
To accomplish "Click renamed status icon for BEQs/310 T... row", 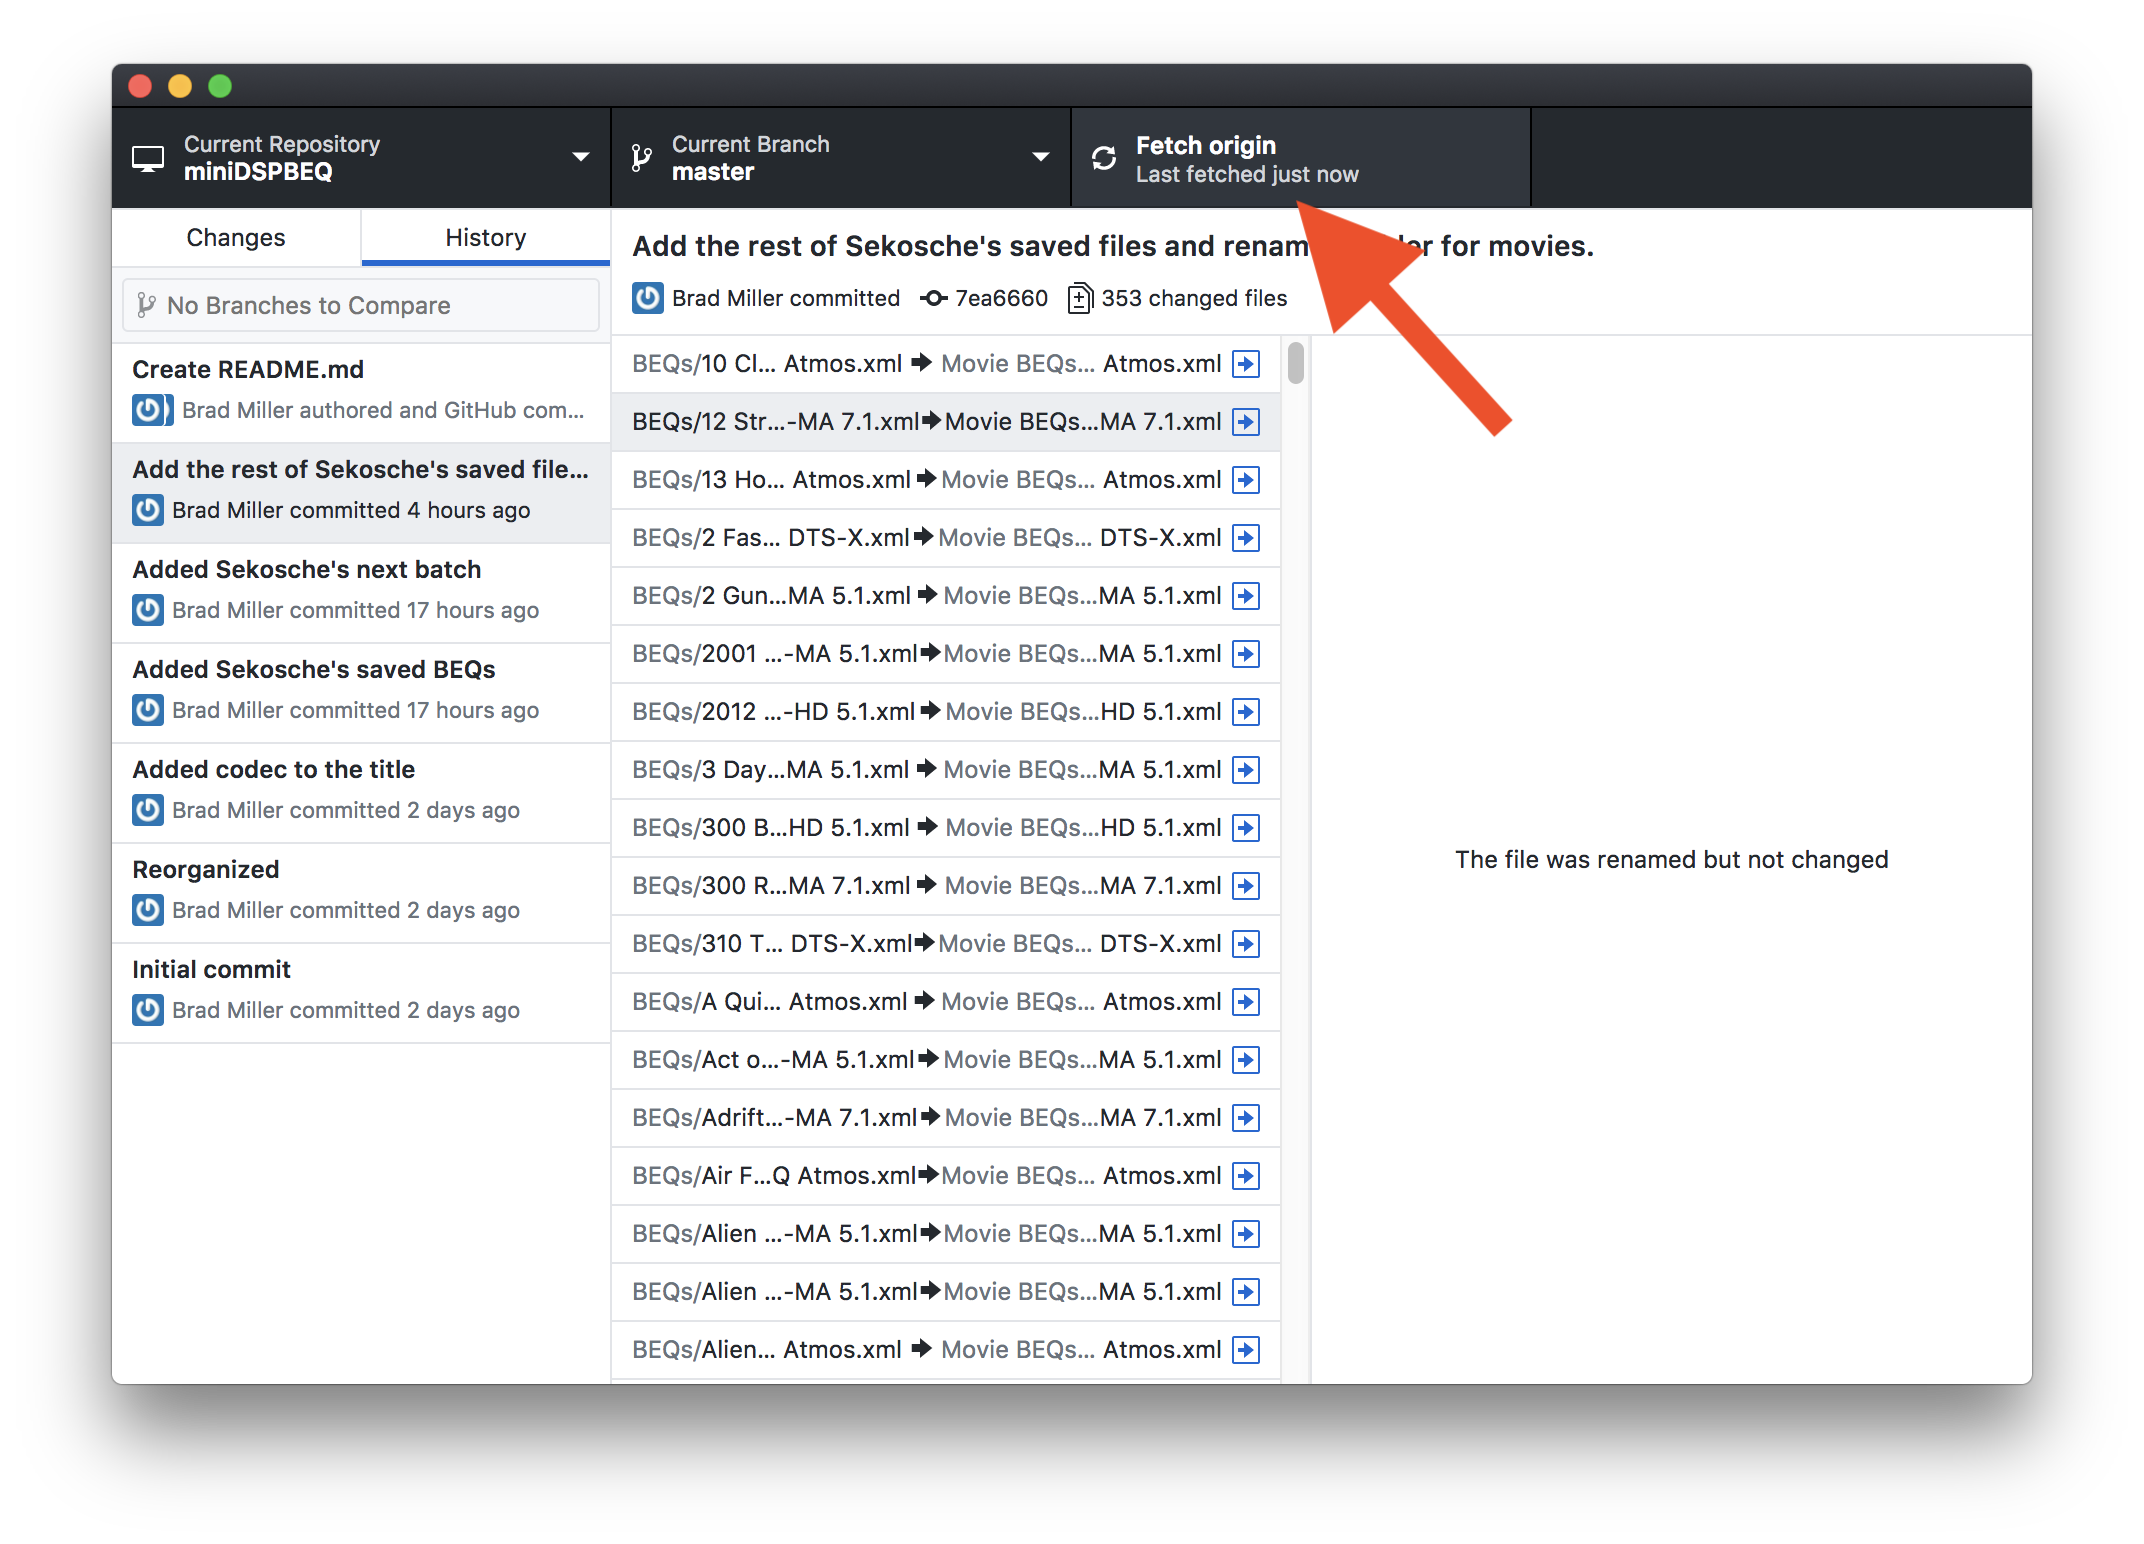I will (x=1246, y=944).
